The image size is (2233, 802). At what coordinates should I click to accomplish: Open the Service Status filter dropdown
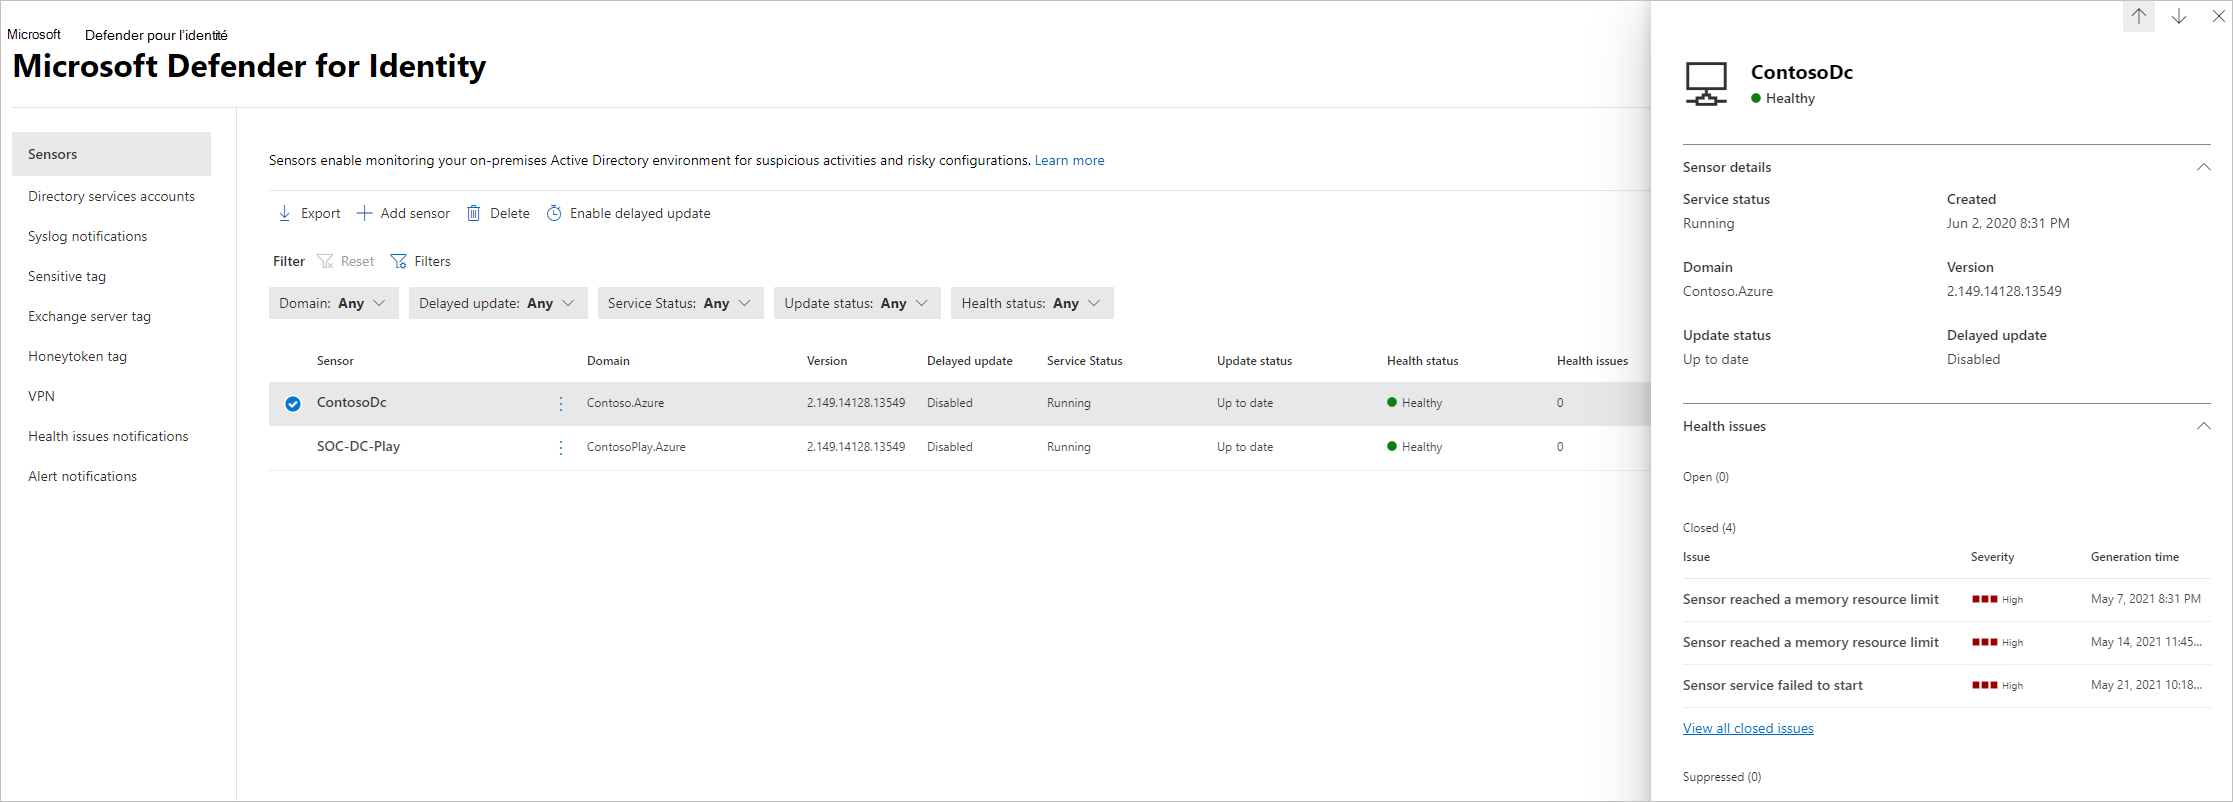point(680,303)
